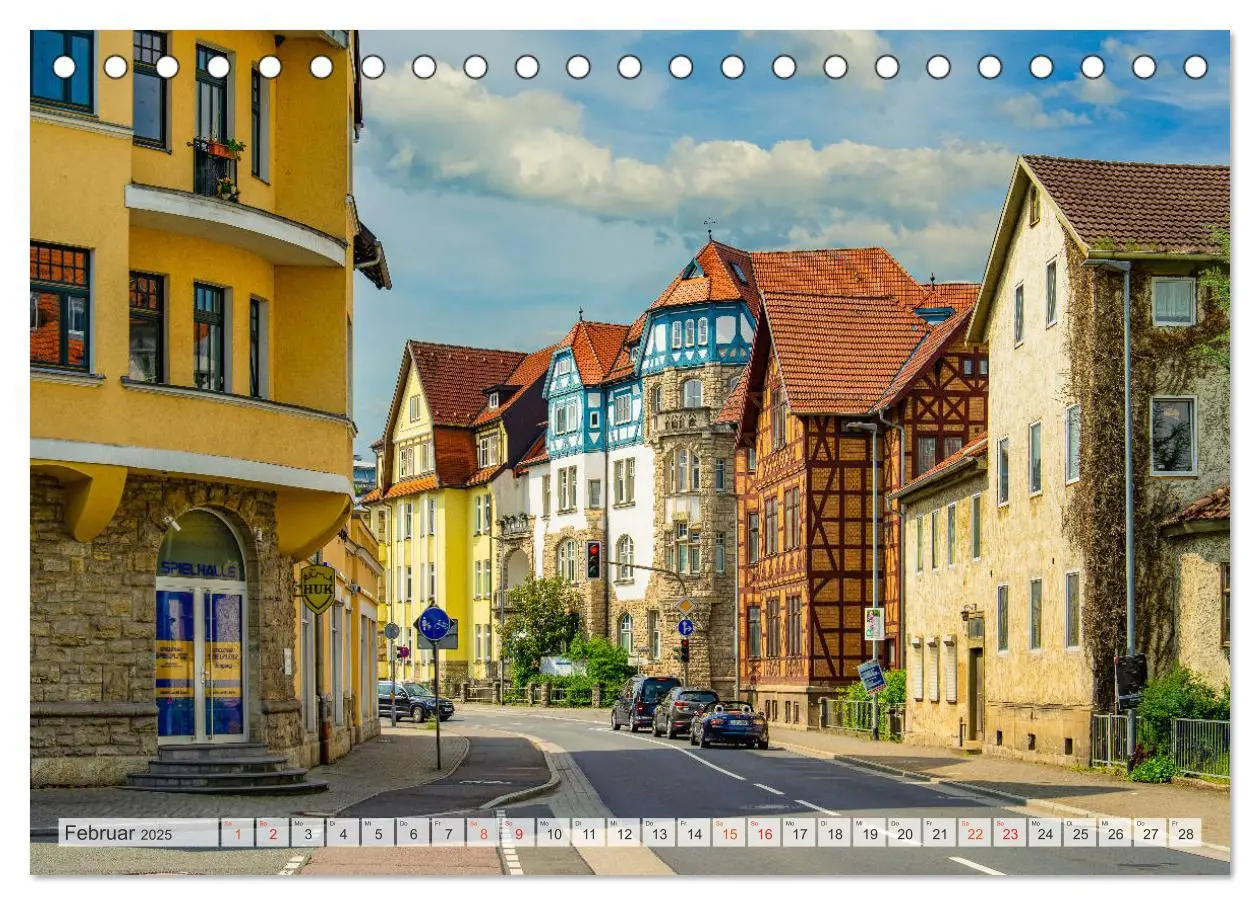
Task: Select Saturday 1 in the calendar strip
Action: pos(237,832)
